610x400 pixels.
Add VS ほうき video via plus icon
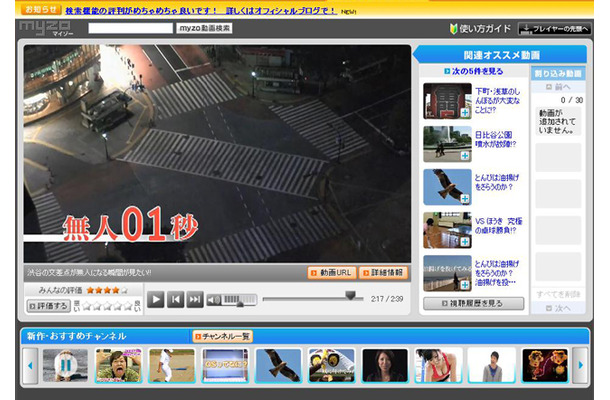[x=465, y=242]
